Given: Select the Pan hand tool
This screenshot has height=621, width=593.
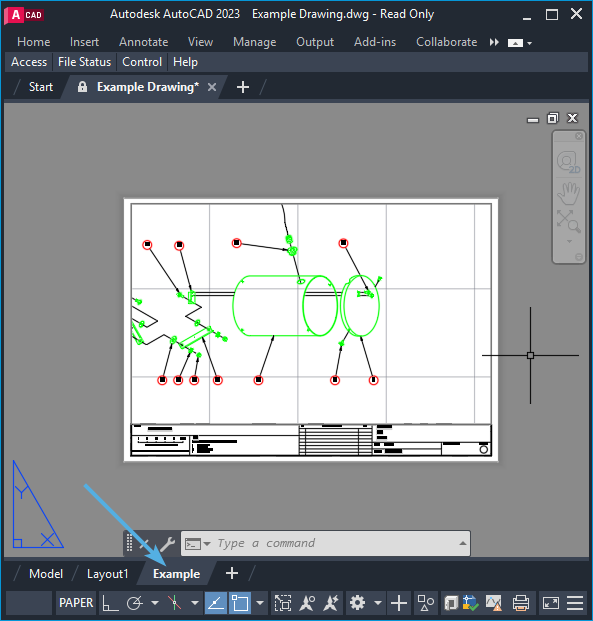Looking at the screenshot, I should (x=568, y=193).
